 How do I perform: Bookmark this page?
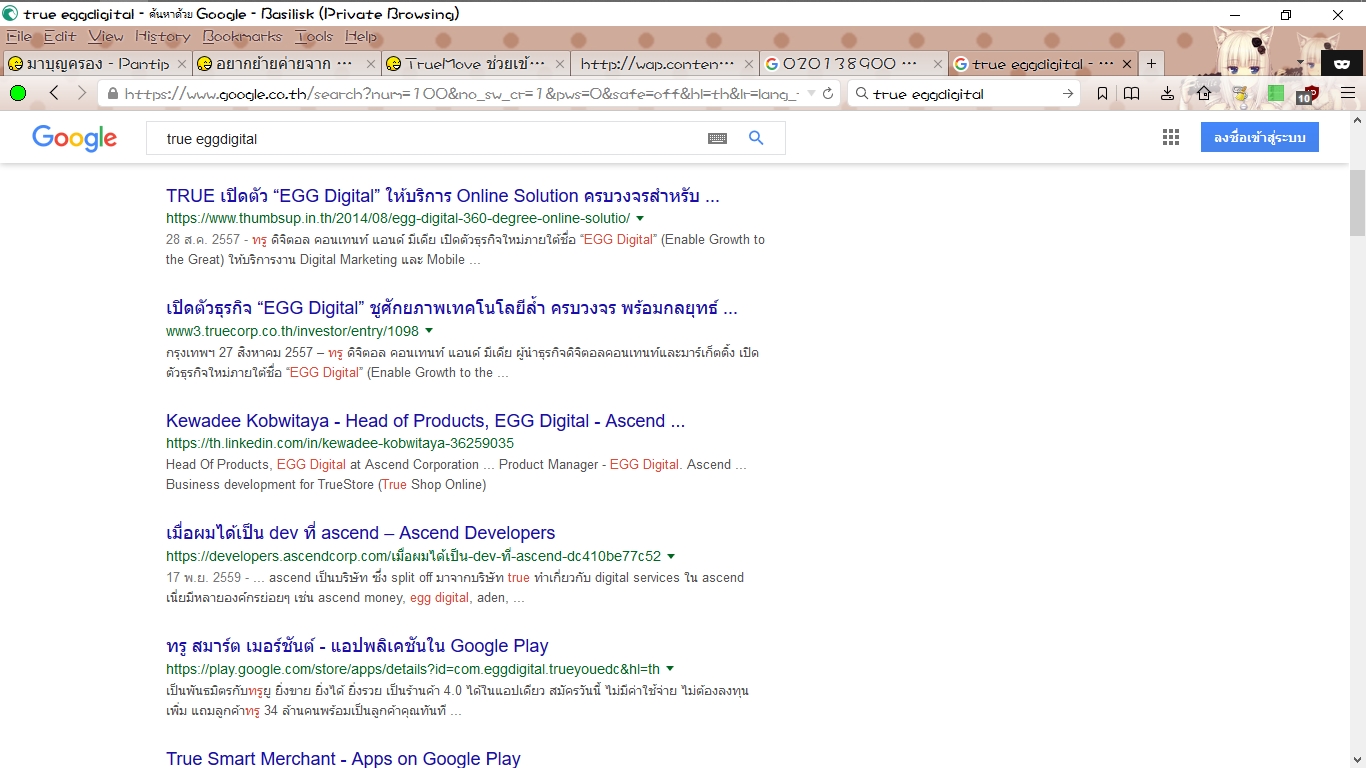[1101, 94]
